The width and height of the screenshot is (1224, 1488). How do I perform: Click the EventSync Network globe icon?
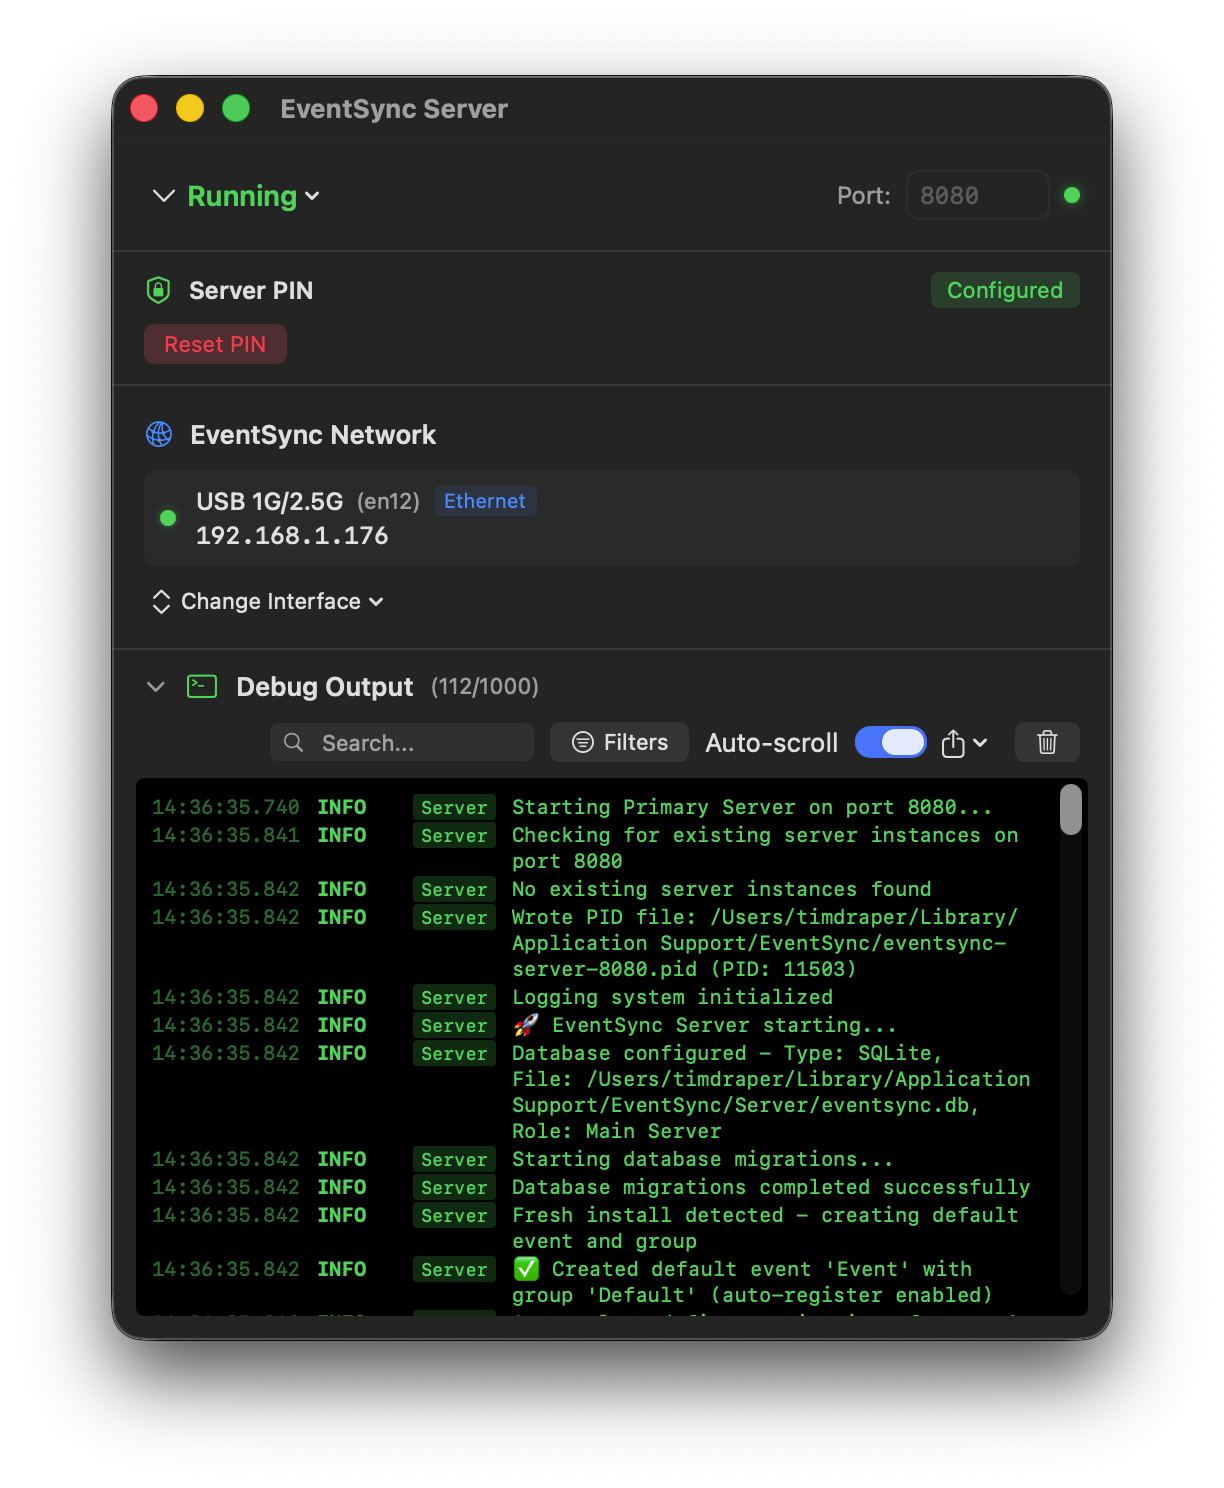coord(159,434)
